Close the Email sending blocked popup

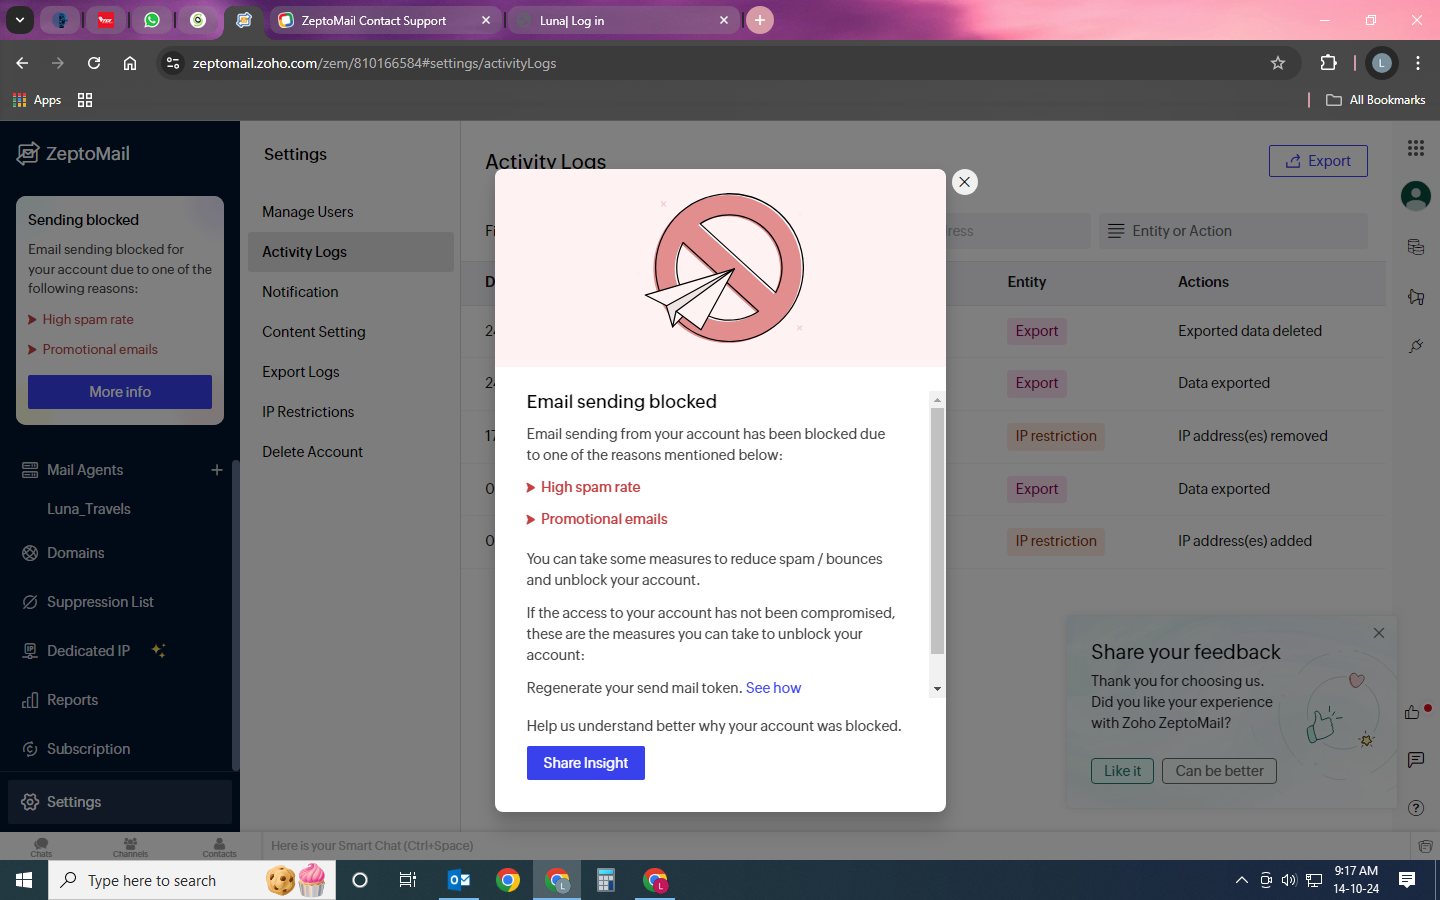pyautogui.click(x=964, y=182)
